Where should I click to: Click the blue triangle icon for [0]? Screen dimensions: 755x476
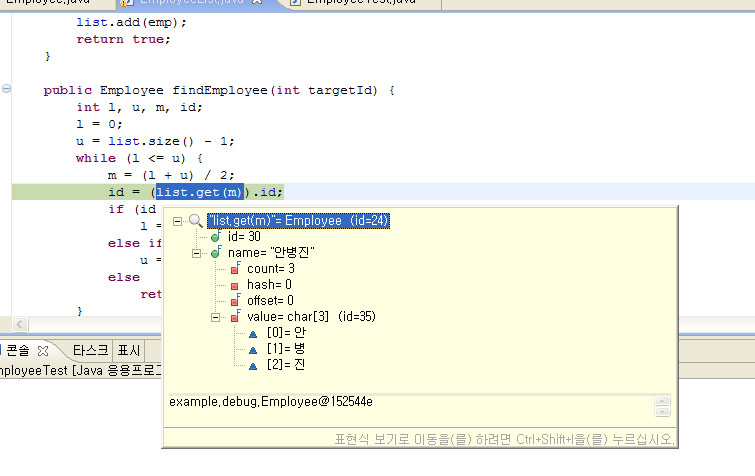(x=253, y=334)
